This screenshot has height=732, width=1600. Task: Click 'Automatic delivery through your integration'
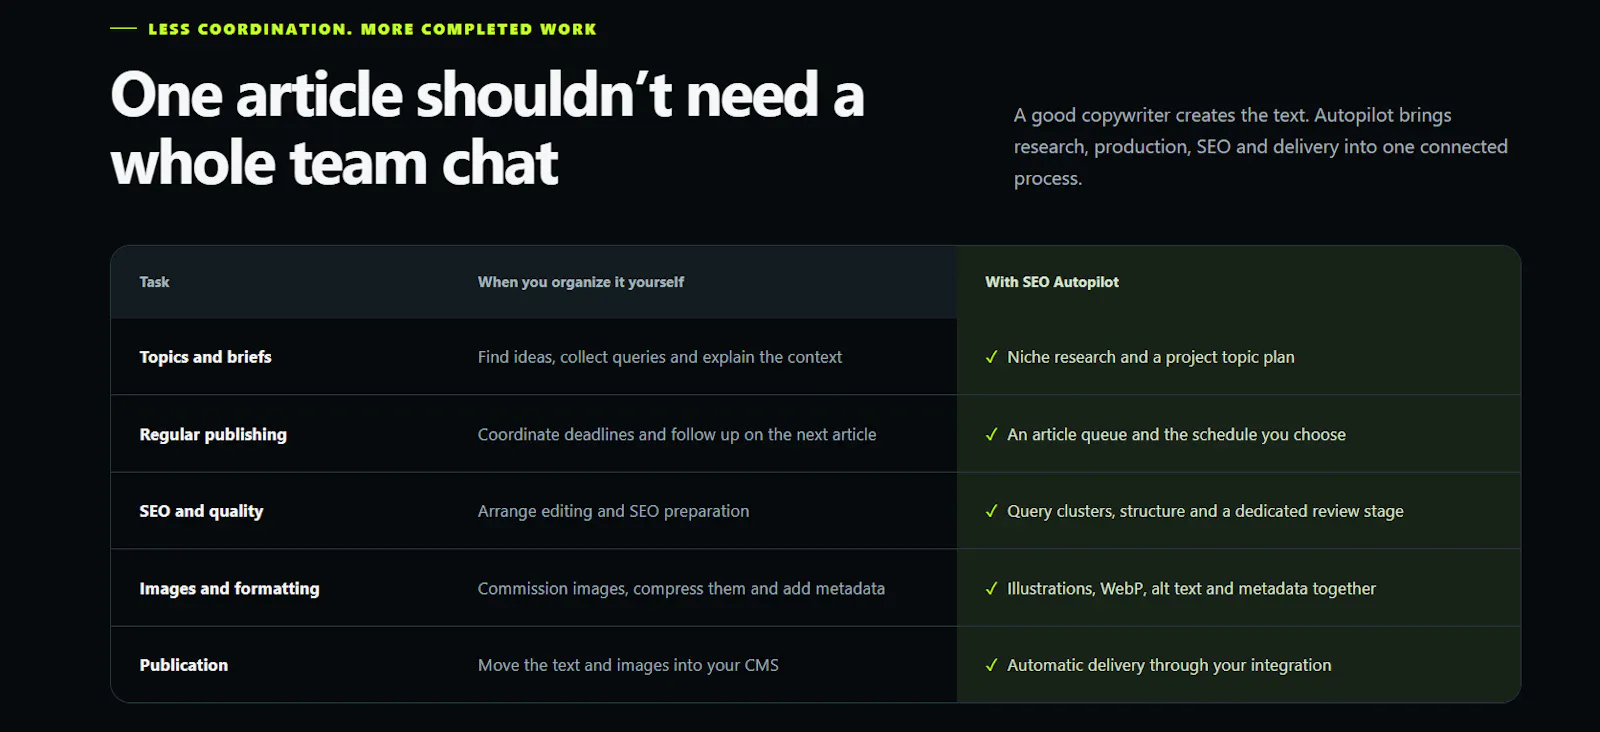point(1169,665)
